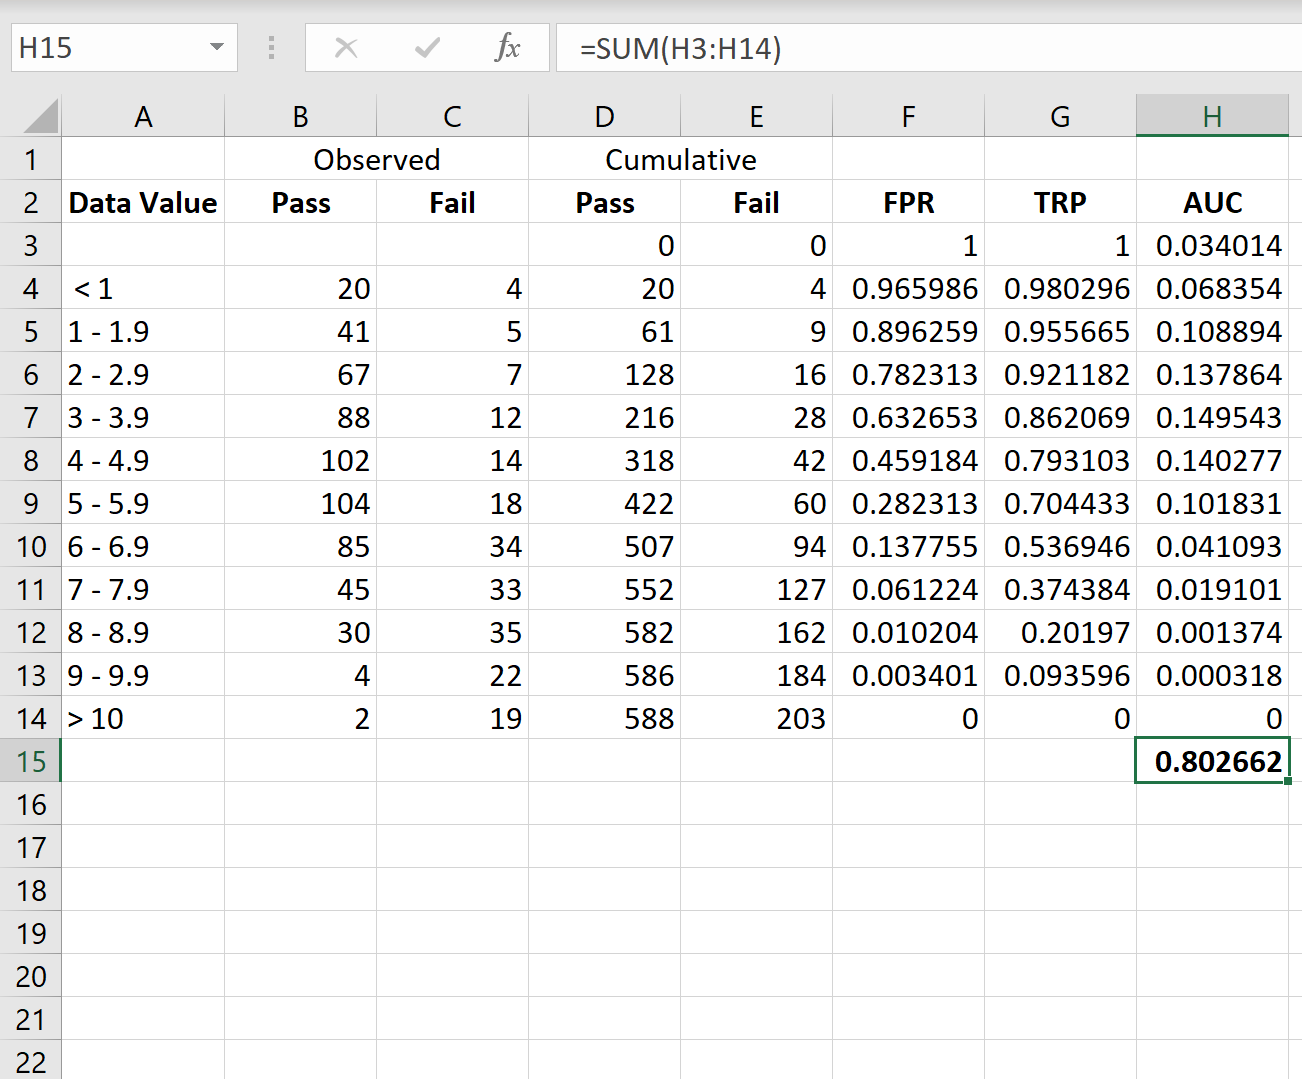Select the cell labeled > 10

(143, 718)
